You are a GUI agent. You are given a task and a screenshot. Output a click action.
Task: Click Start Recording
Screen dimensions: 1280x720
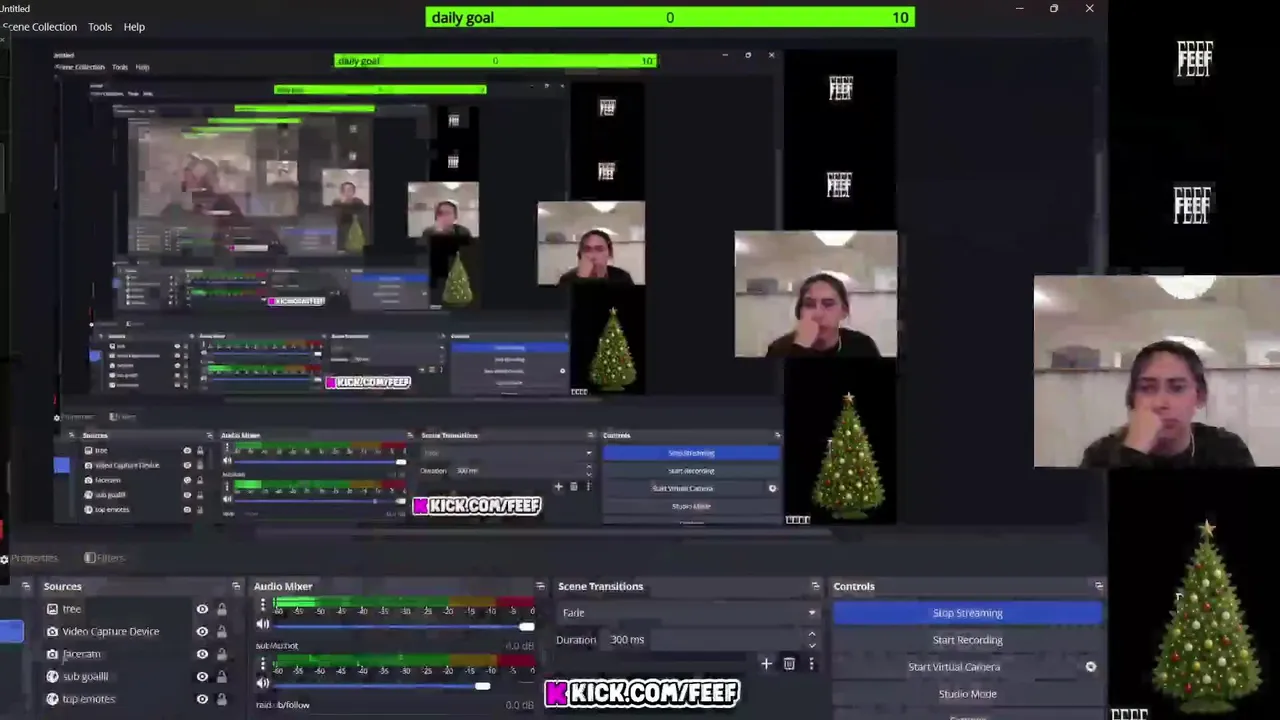pyautogui.click(x=967, y=640)
